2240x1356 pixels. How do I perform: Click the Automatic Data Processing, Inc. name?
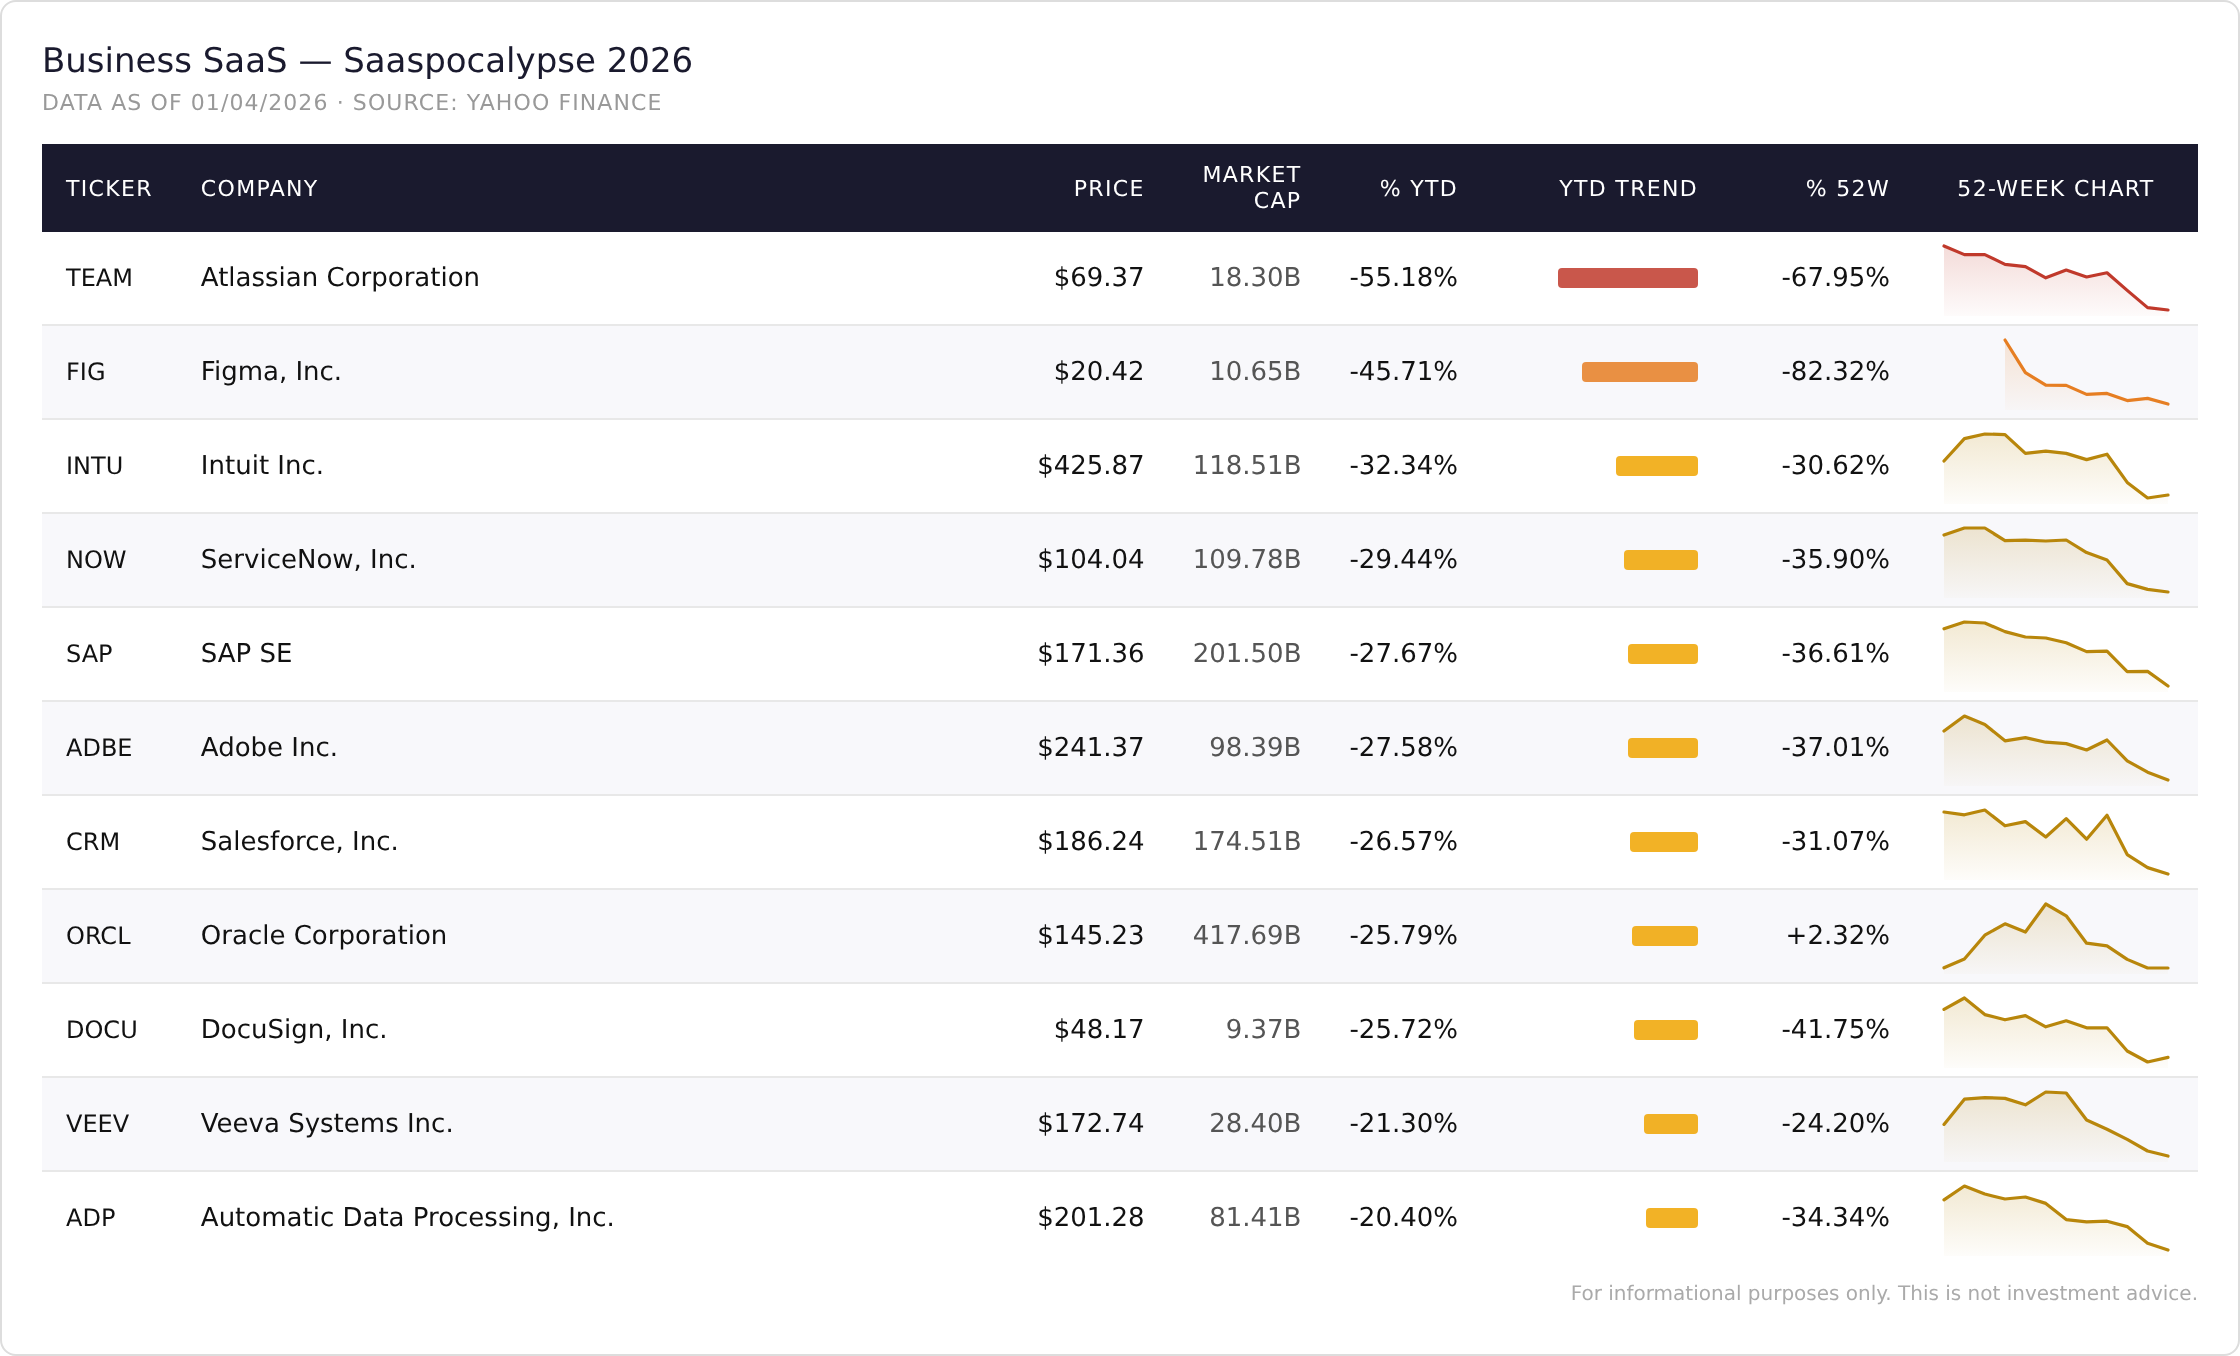pyautogui.click(x=407, y=1217)
